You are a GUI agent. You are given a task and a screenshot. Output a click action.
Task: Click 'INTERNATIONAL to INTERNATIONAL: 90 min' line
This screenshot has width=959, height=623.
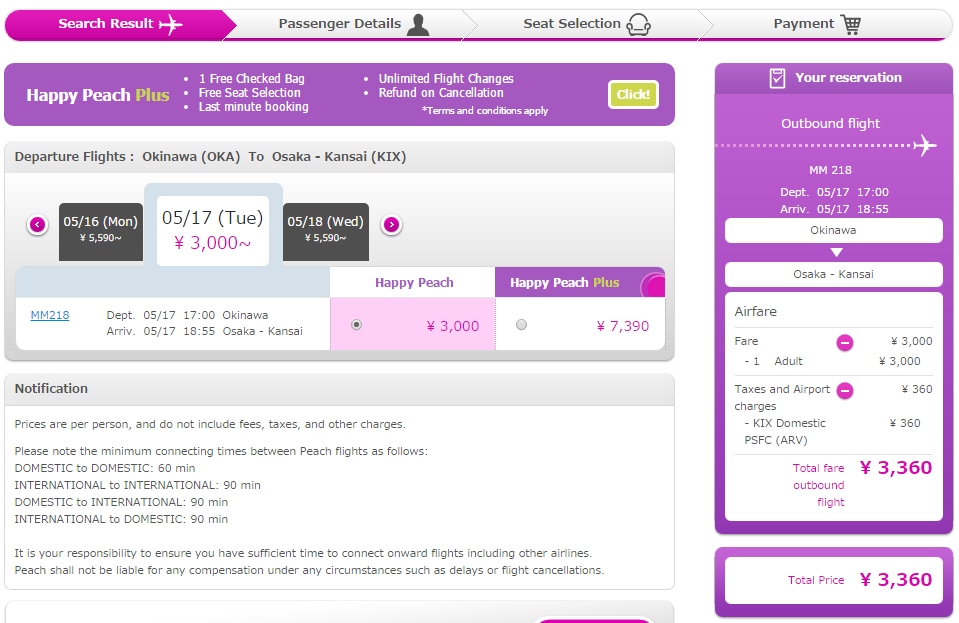point(138,485)
